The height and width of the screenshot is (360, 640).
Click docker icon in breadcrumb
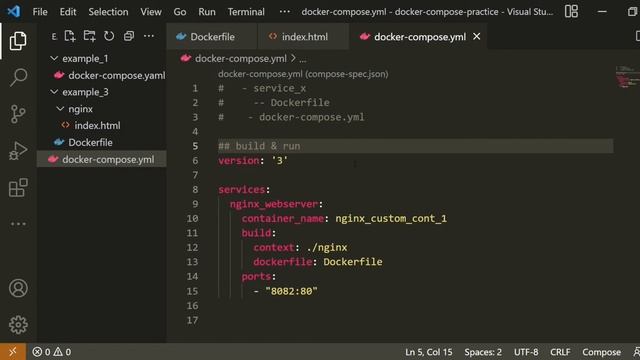coord(186,58)
